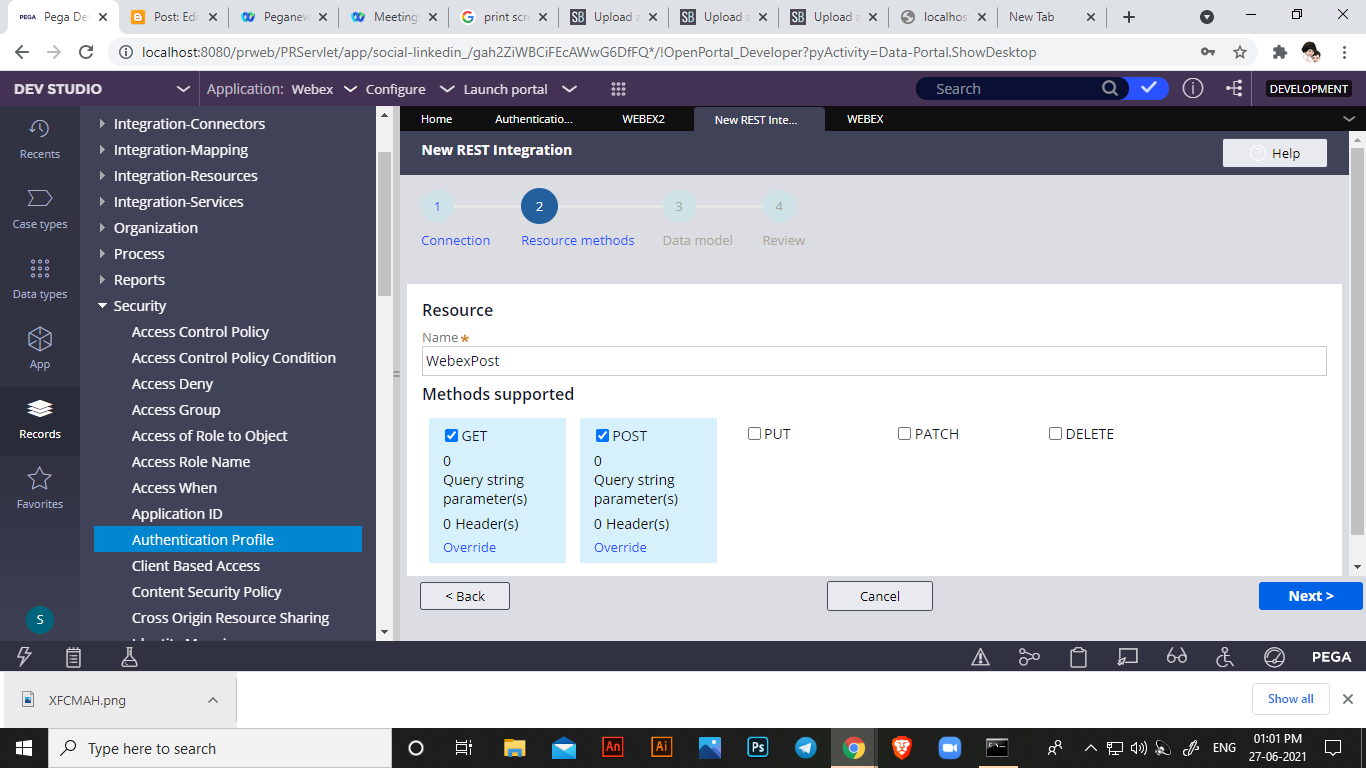Enable the DELETE method checkbox
The width and height of the screenshot is (1366, 768).
[x=1056, y=434]
